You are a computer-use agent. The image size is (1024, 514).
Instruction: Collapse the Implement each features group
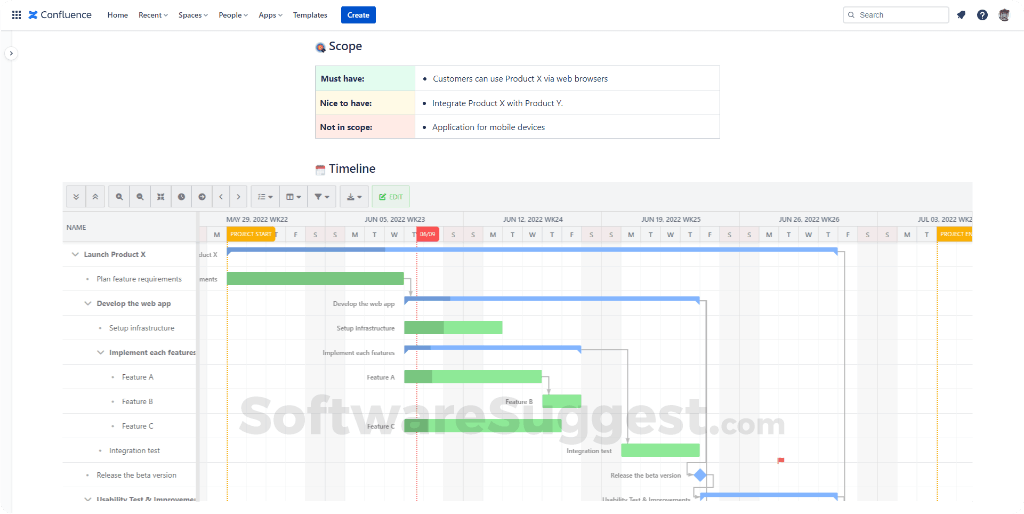[101, 353]
